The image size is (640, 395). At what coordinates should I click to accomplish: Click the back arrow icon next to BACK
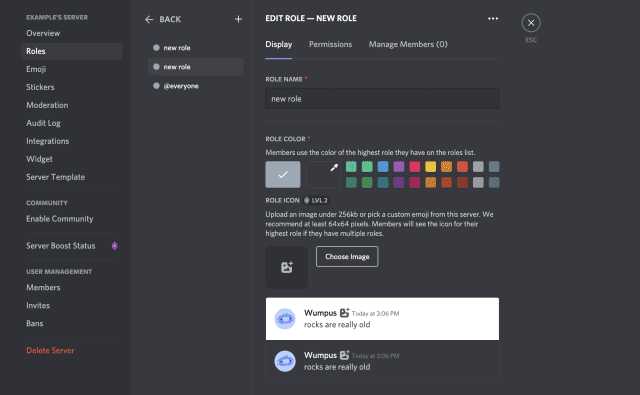coord(149,19)
